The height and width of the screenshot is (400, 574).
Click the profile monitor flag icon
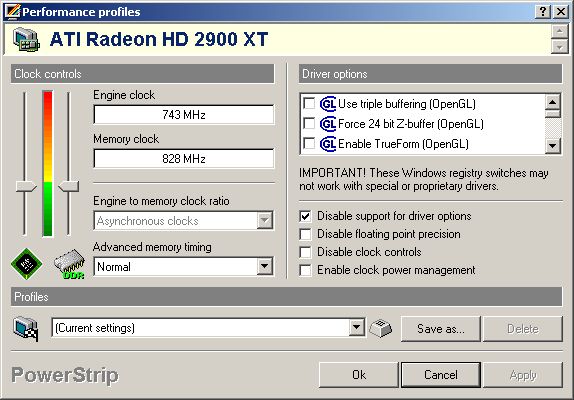[26, 329]
